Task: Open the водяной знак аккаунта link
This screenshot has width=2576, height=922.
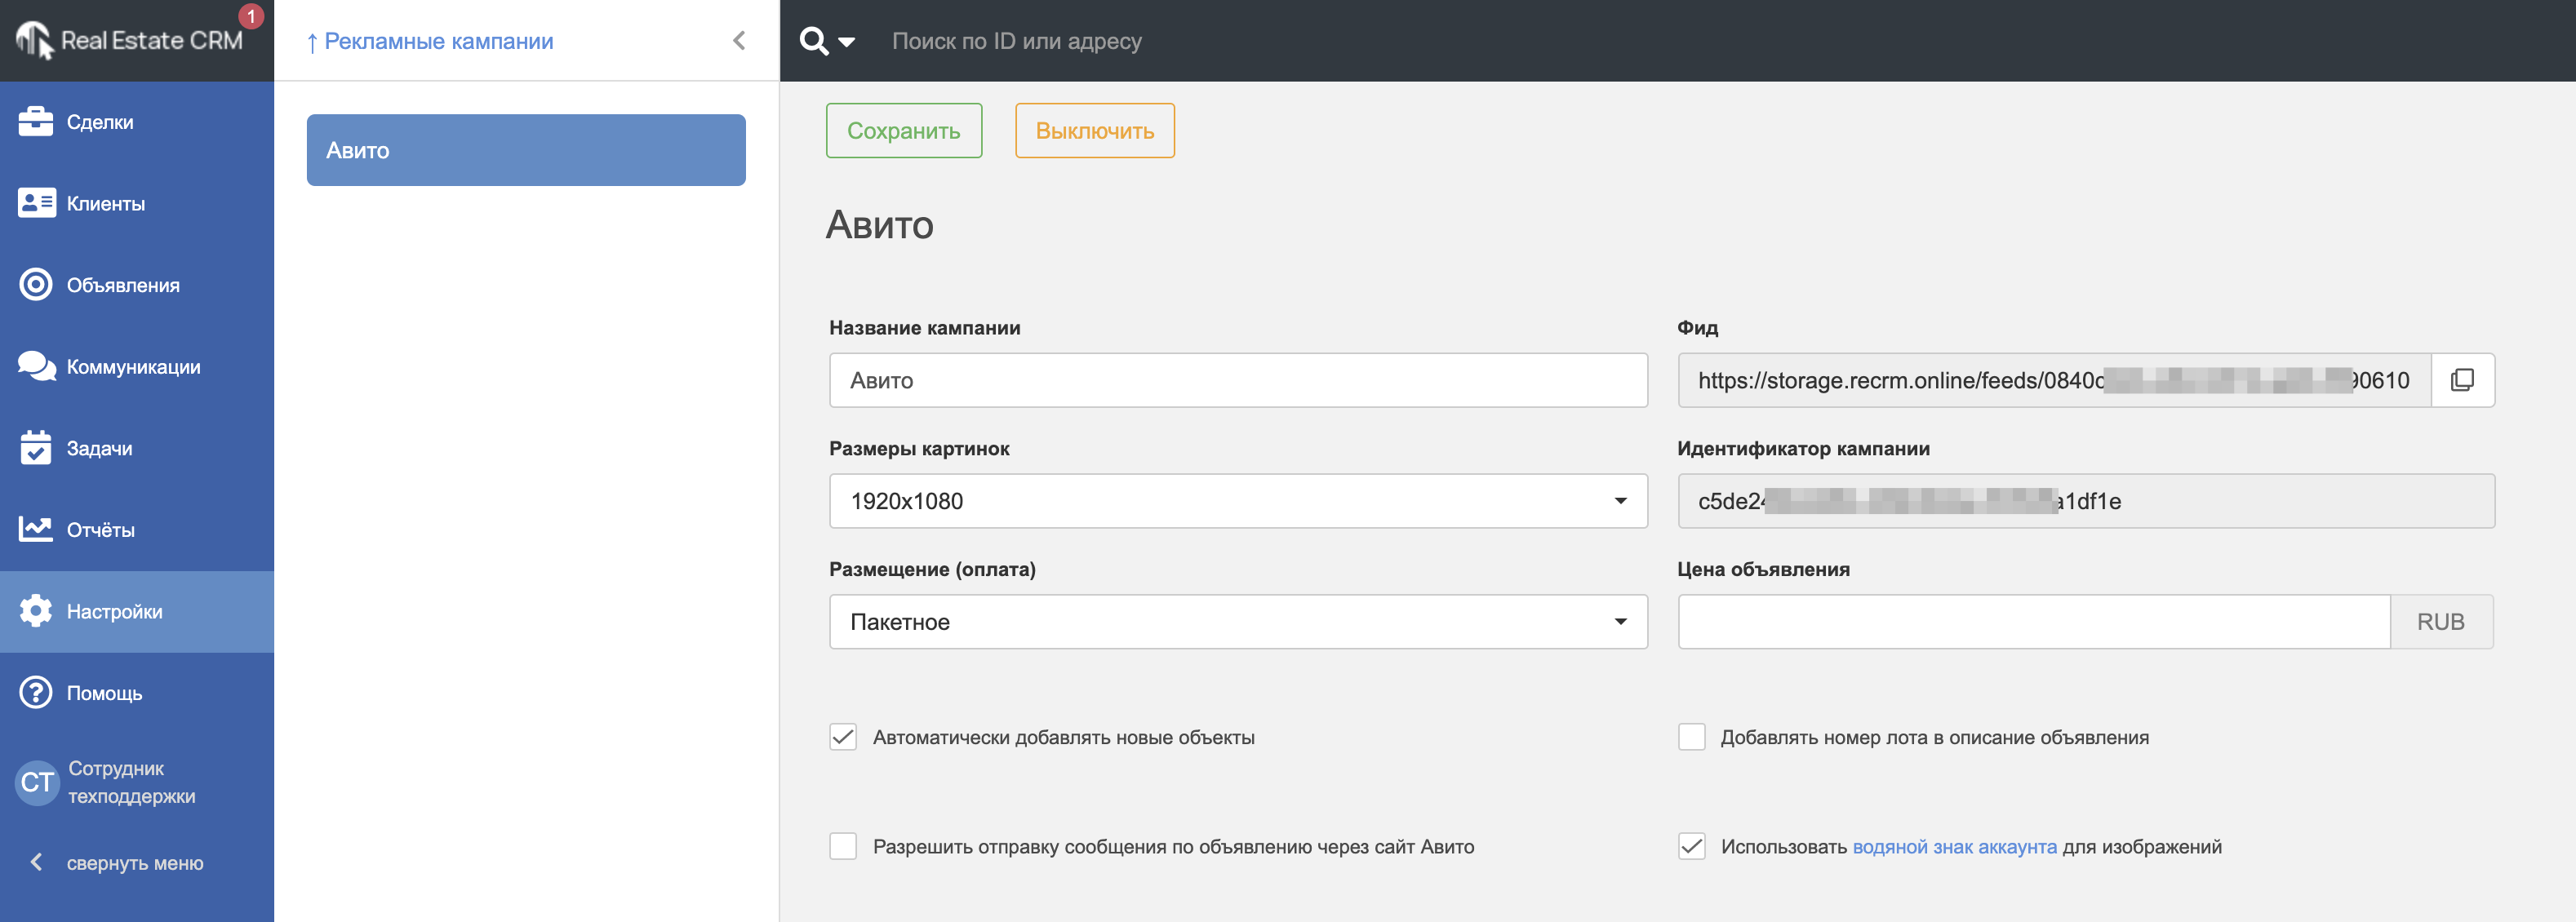Action: point(1955,847)
